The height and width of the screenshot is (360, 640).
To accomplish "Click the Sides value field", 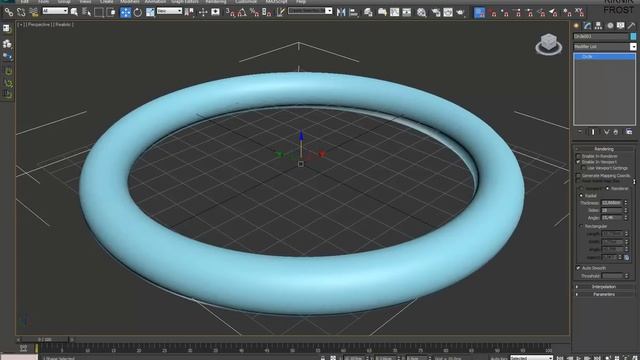I will click(x=612, y=210).
